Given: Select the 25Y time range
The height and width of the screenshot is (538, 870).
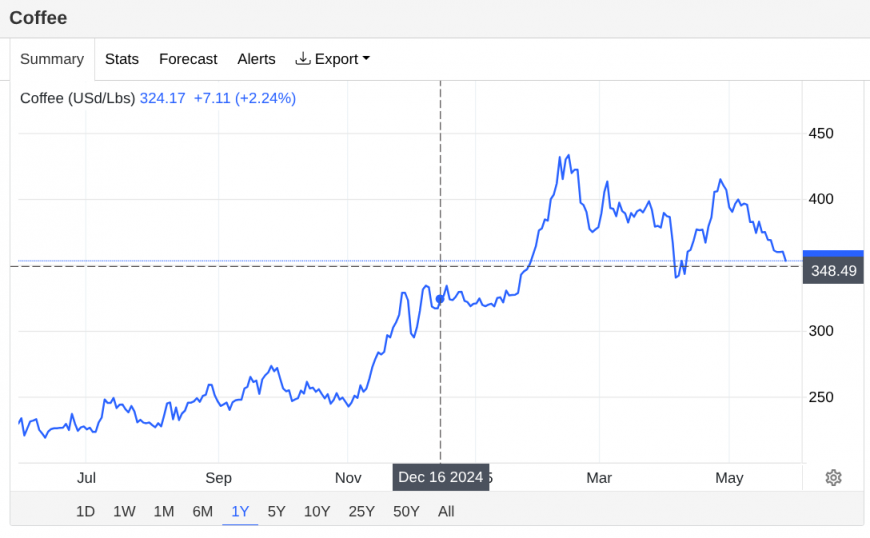Looking at the screenshot, I should point(361,511).
